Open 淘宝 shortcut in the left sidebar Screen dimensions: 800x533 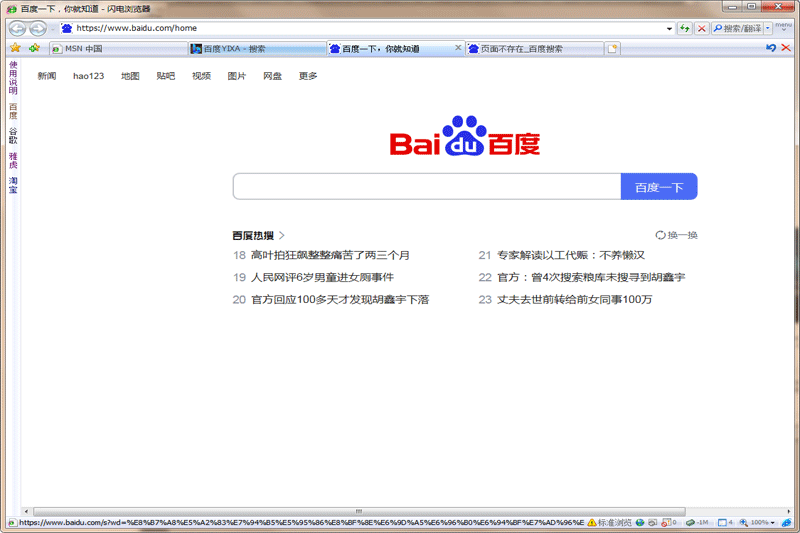[x=13, y=185]
